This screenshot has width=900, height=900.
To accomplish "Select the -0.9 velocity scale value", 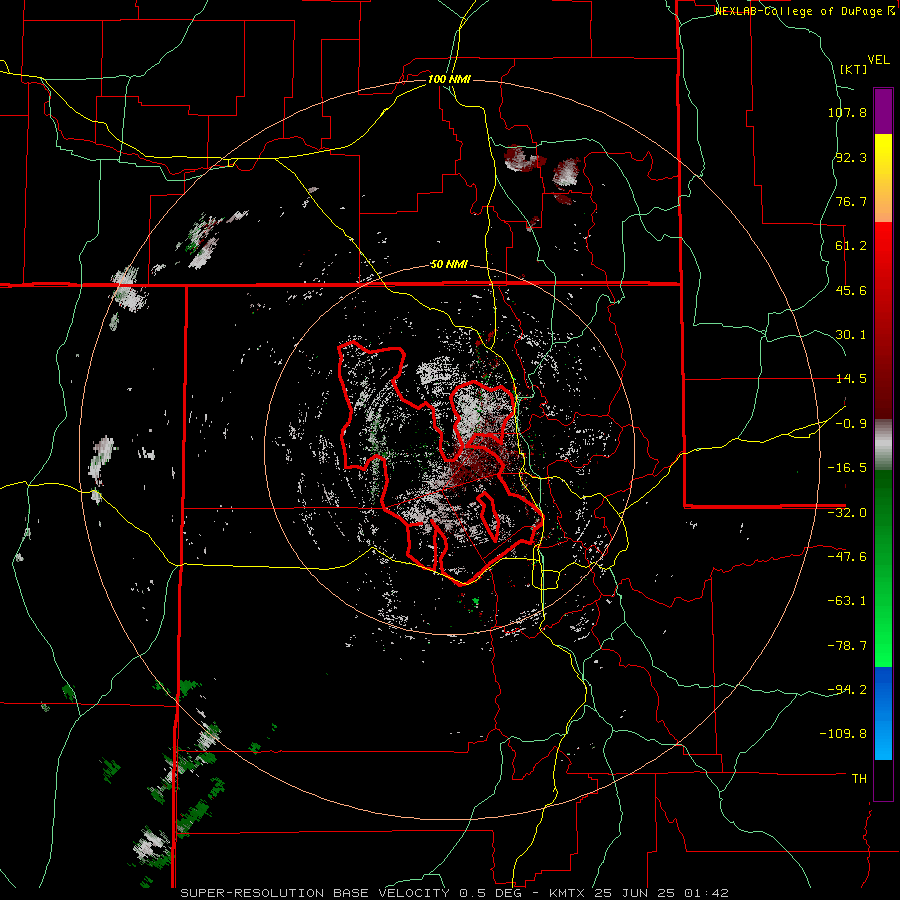I will point(851,424).
